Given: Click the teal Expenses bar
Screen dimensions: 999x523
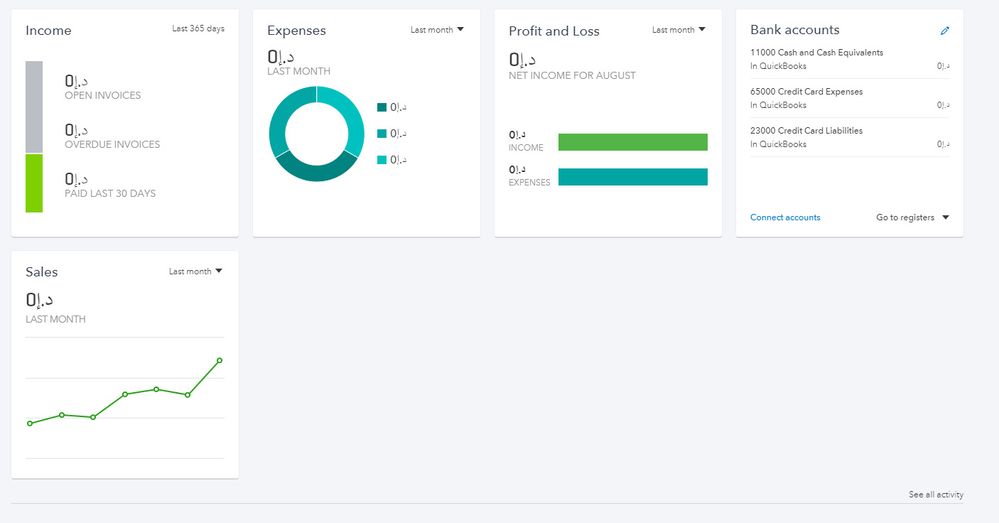Looking at the screenshot, I should point(632,177).
